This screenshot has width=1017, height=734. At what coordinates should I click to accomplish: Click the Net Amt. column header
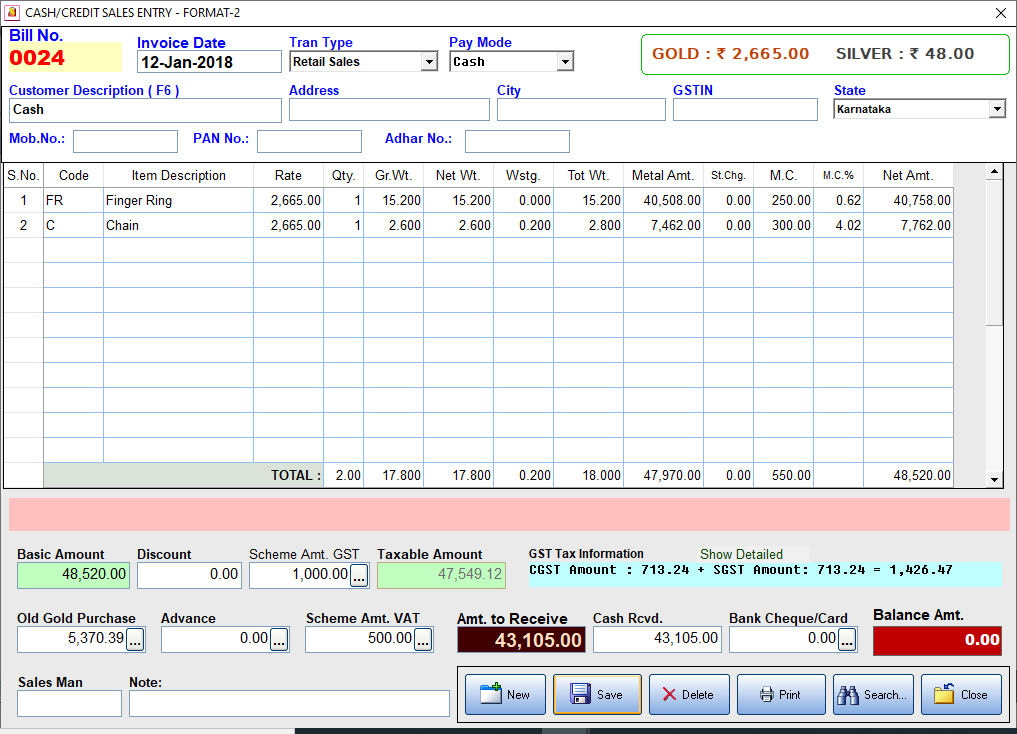908,176
